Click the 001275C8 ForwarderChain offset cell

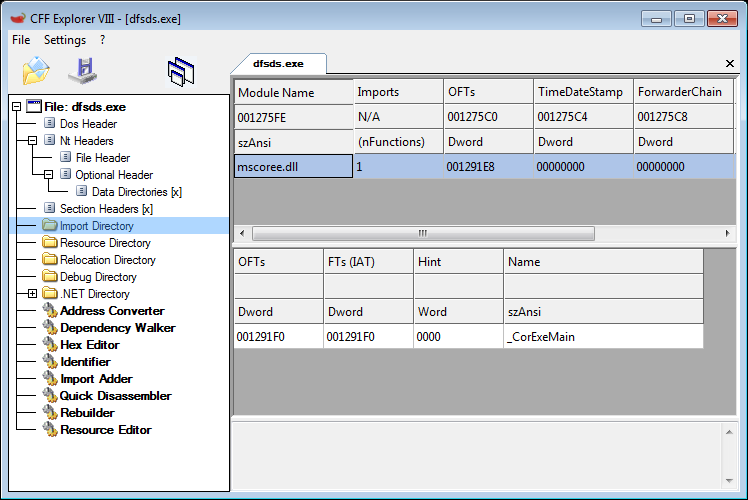[684, 117]
